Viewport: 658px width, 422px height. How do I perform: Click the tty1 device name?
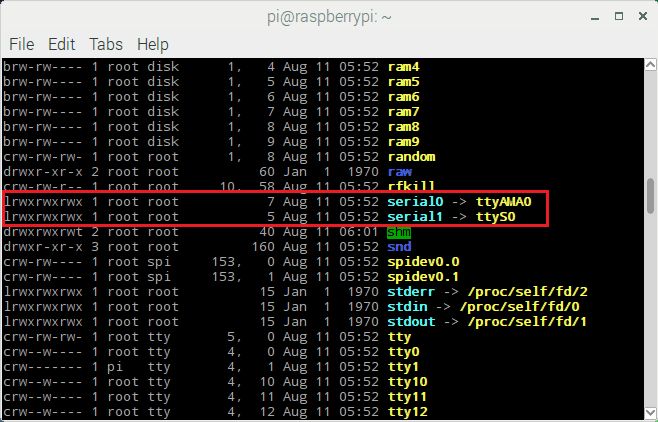coord(404,367)
